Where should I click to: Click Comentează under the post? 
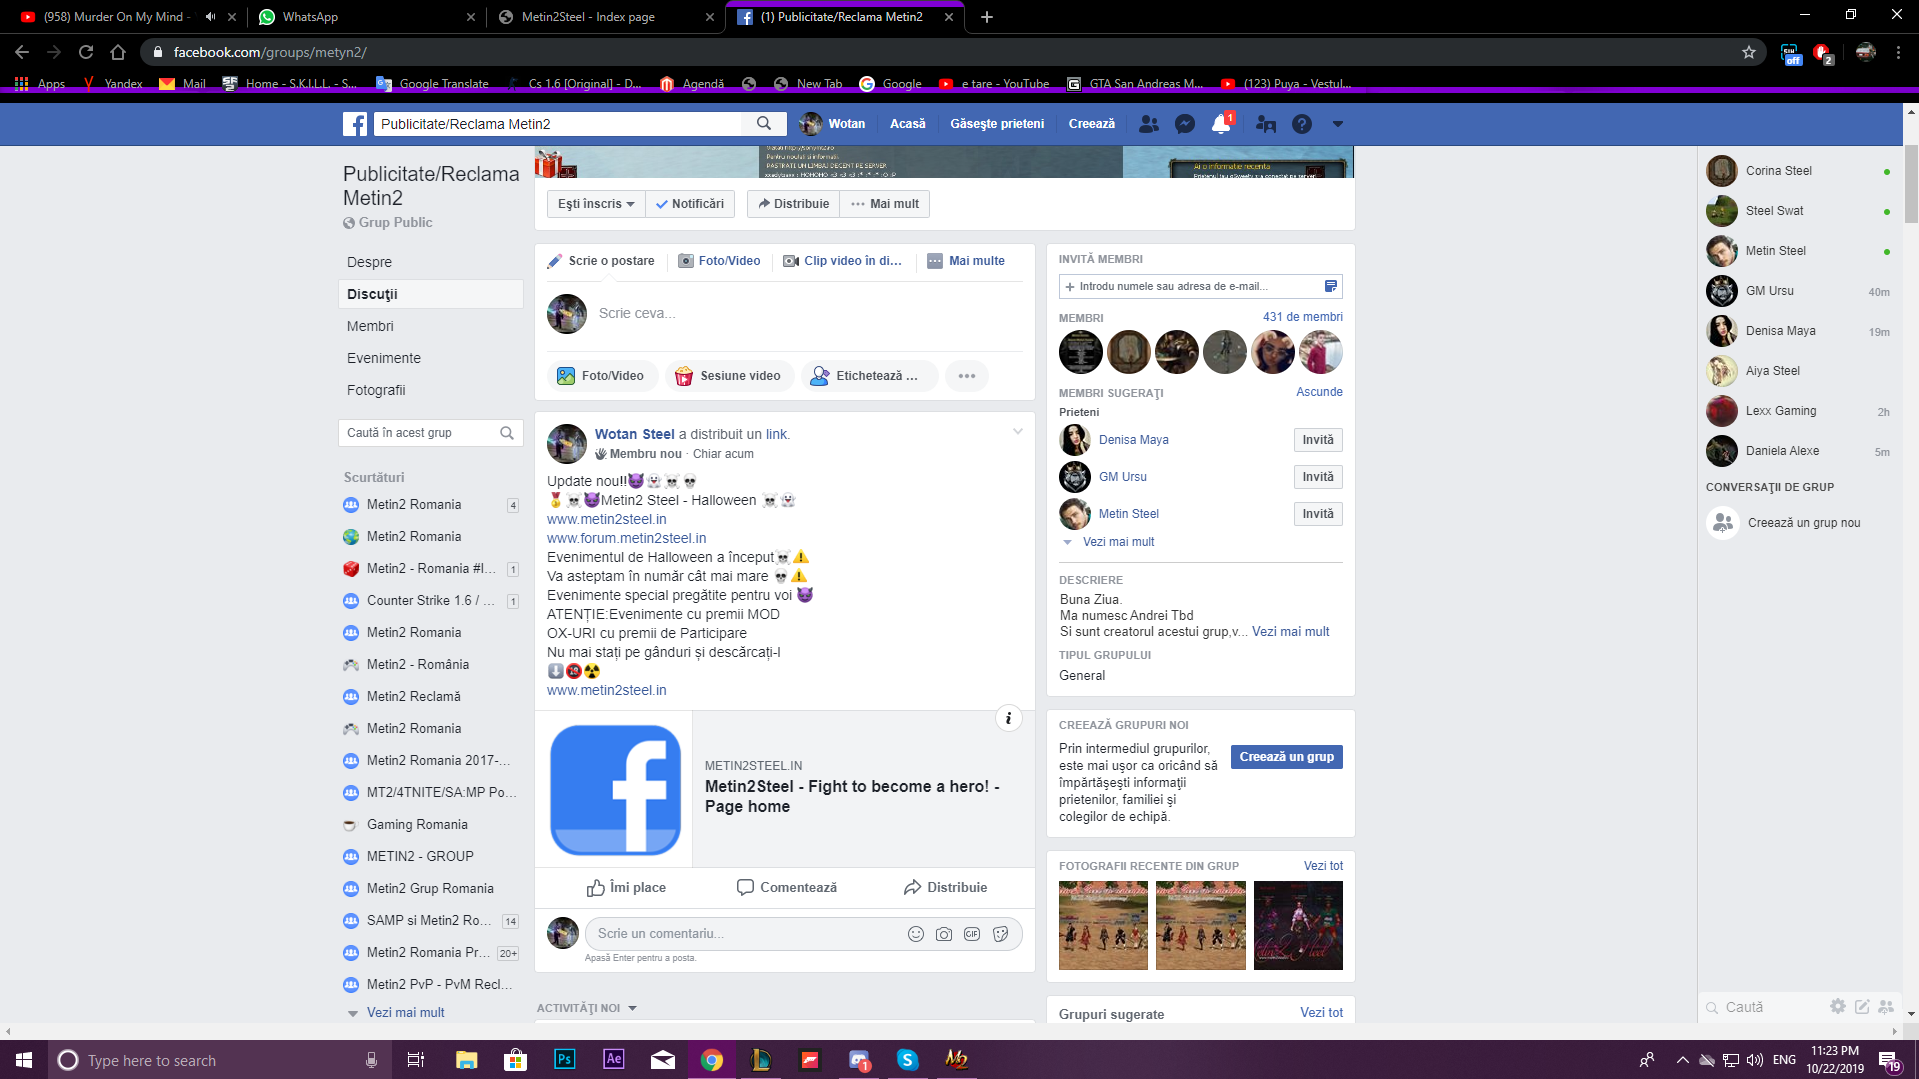coord(787,888)
